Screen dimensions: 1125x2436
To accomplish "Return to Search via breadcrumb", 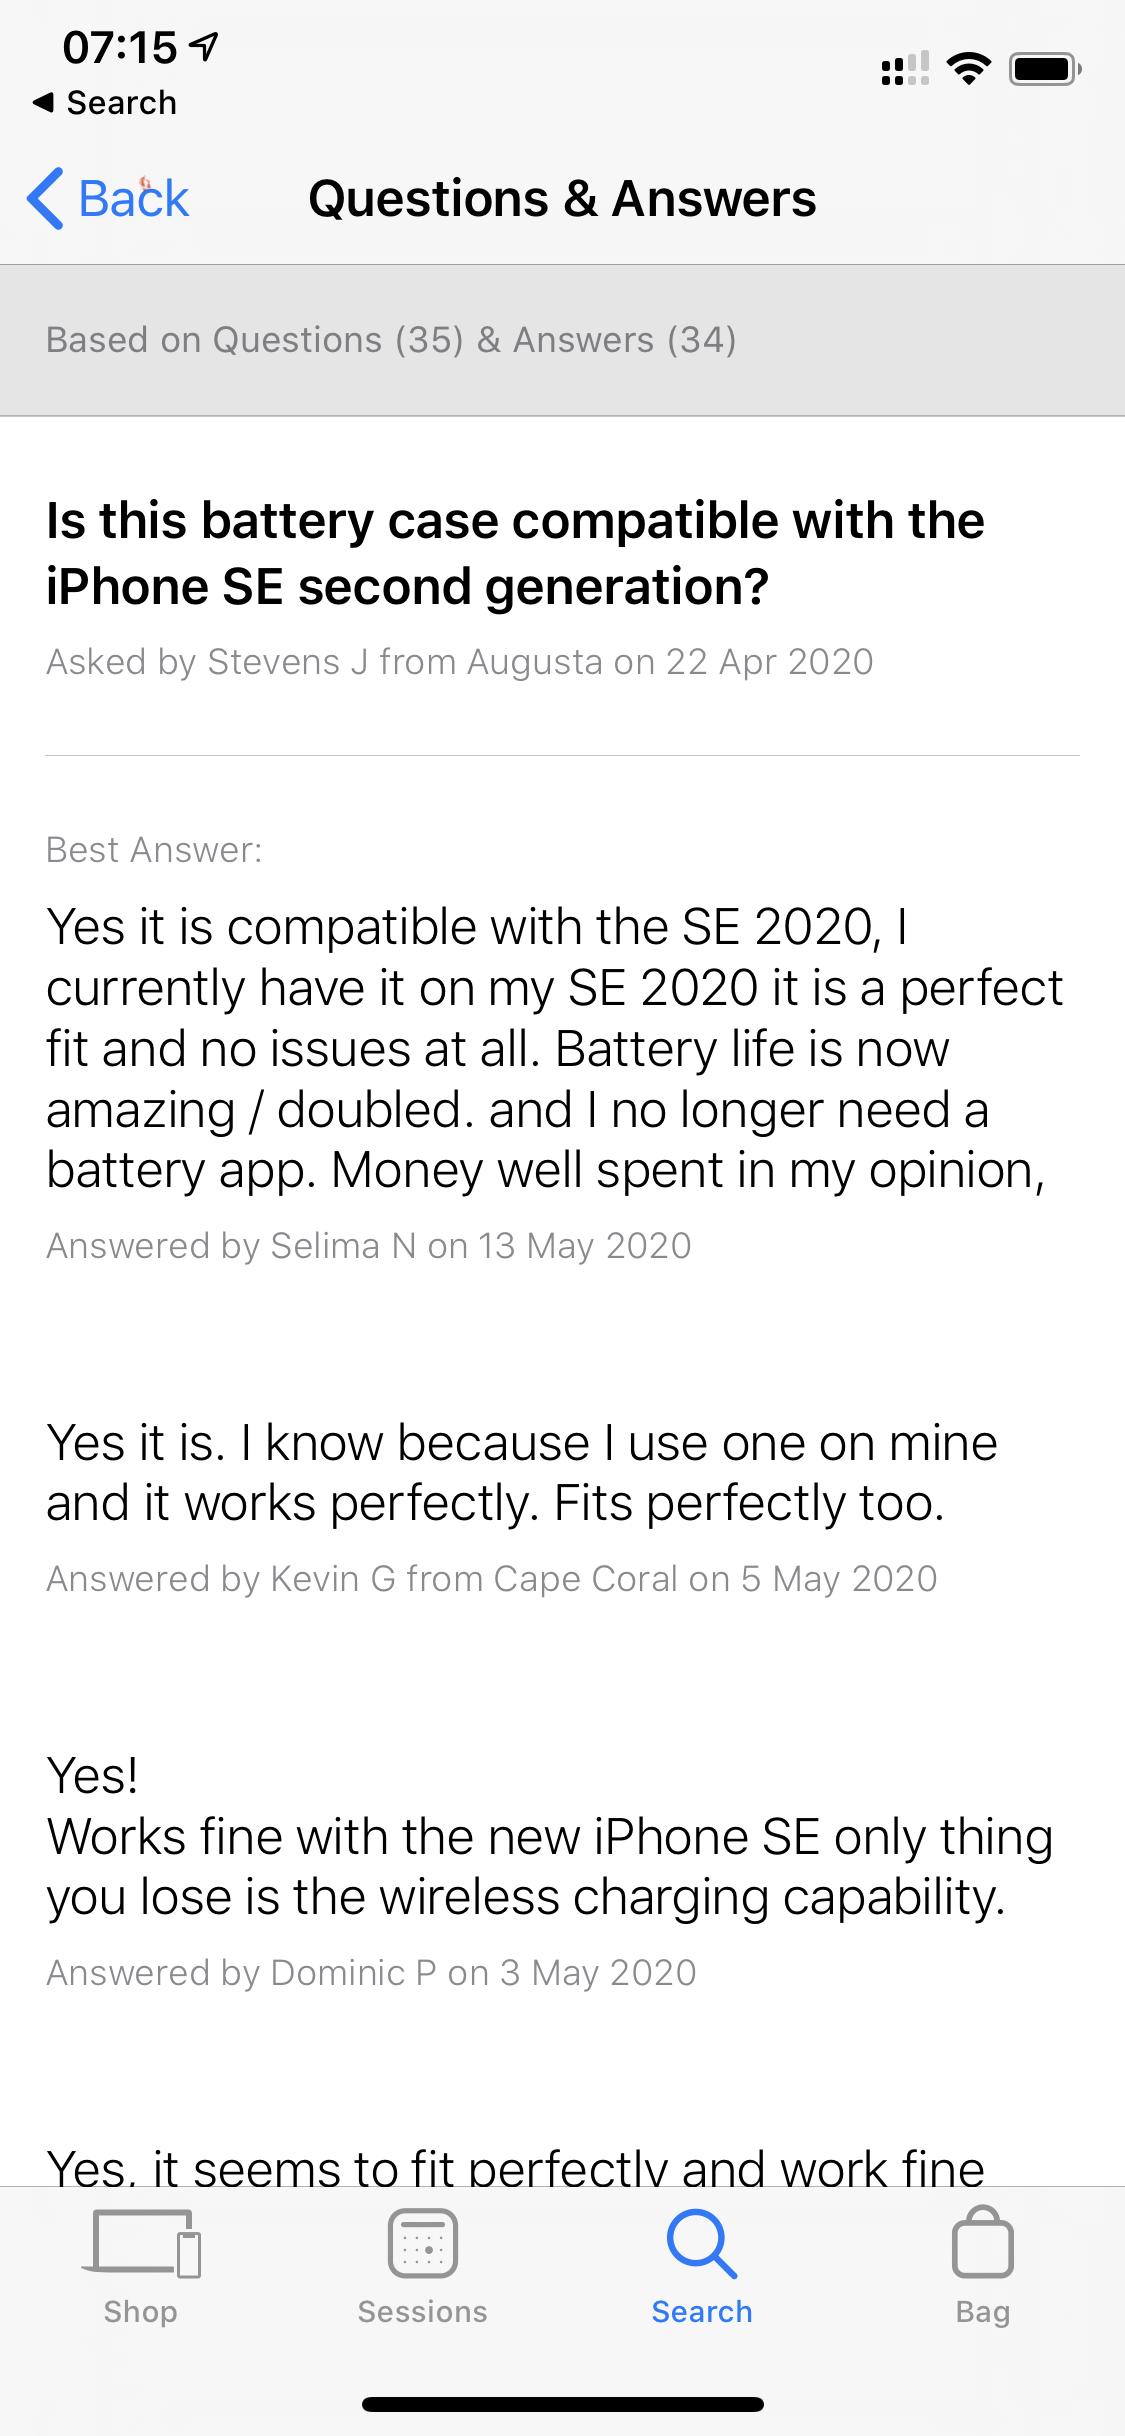I will (105, 102).
